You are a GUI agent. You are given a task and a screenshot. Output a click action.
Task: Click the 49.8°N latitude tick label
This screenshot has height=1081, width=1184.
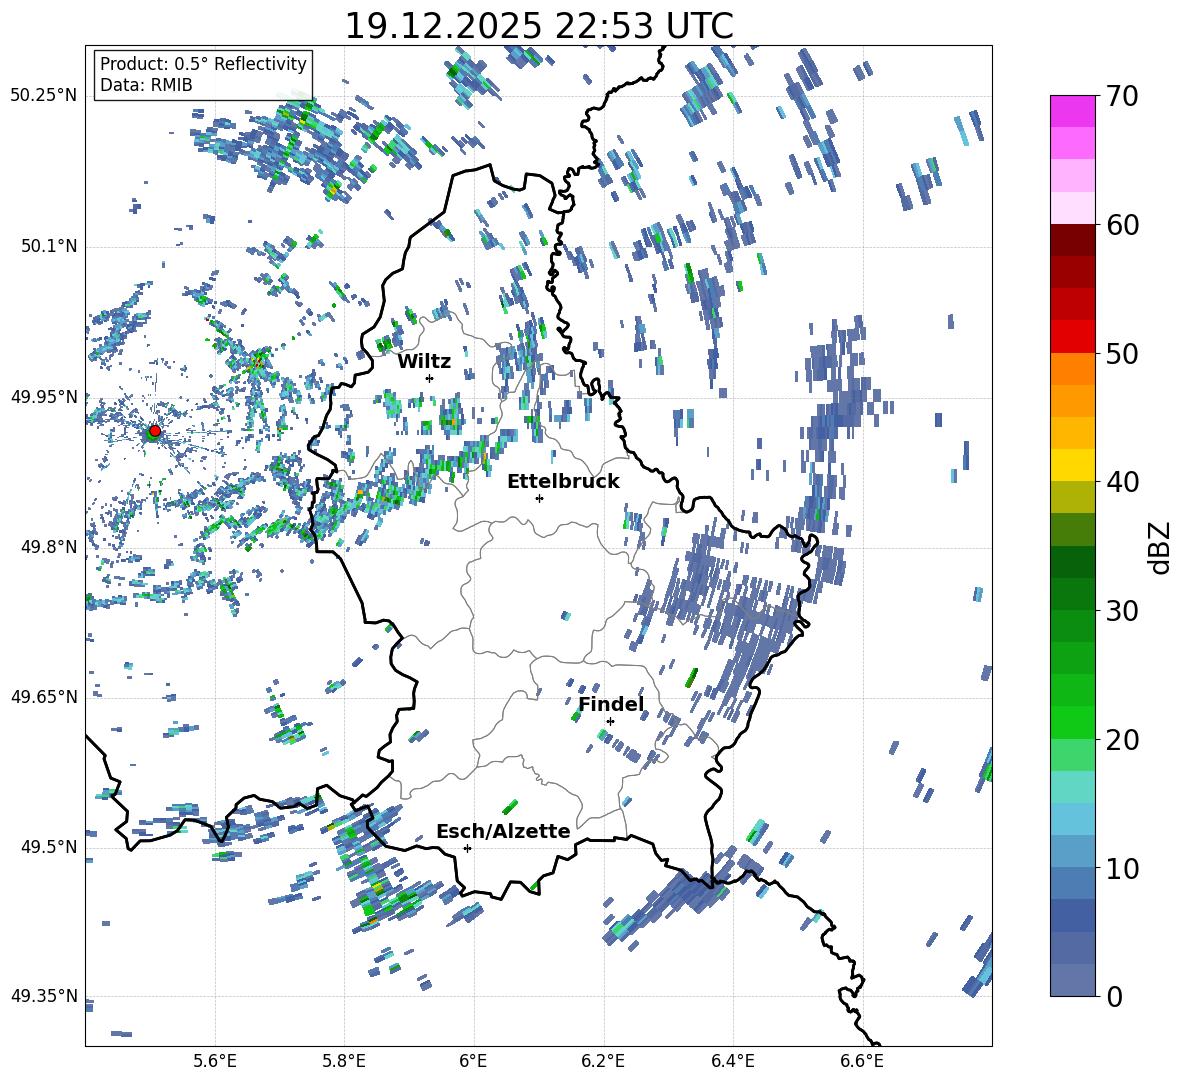point(44,547)
